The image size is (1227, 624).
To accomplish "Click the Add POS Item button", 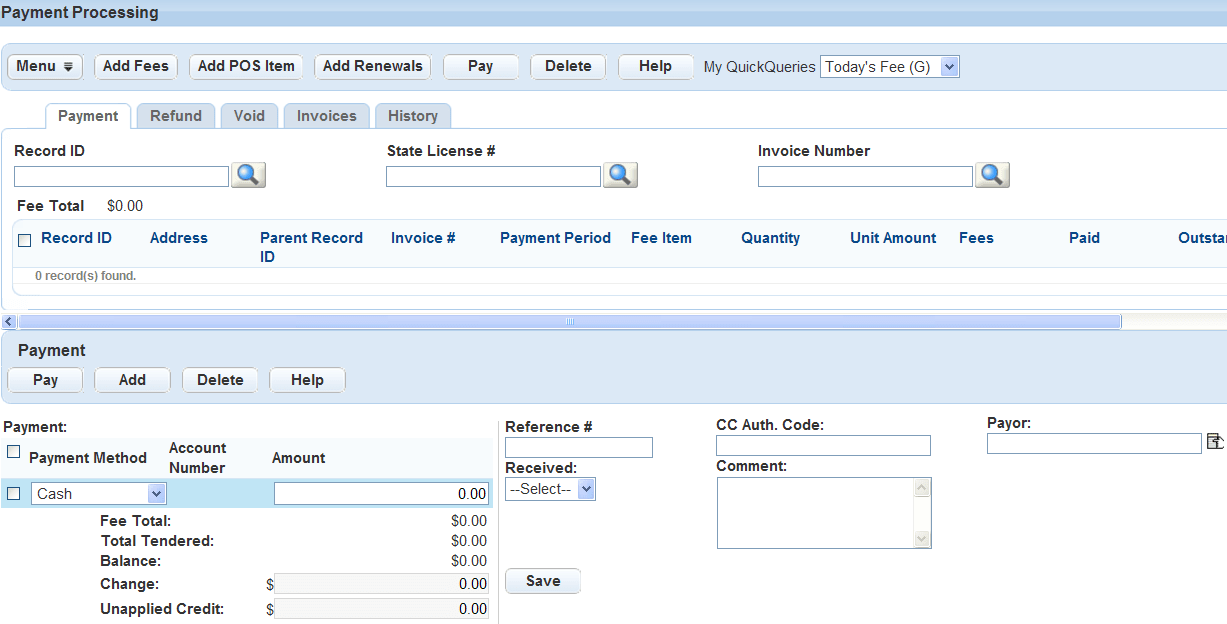I will tap(246, 66).
